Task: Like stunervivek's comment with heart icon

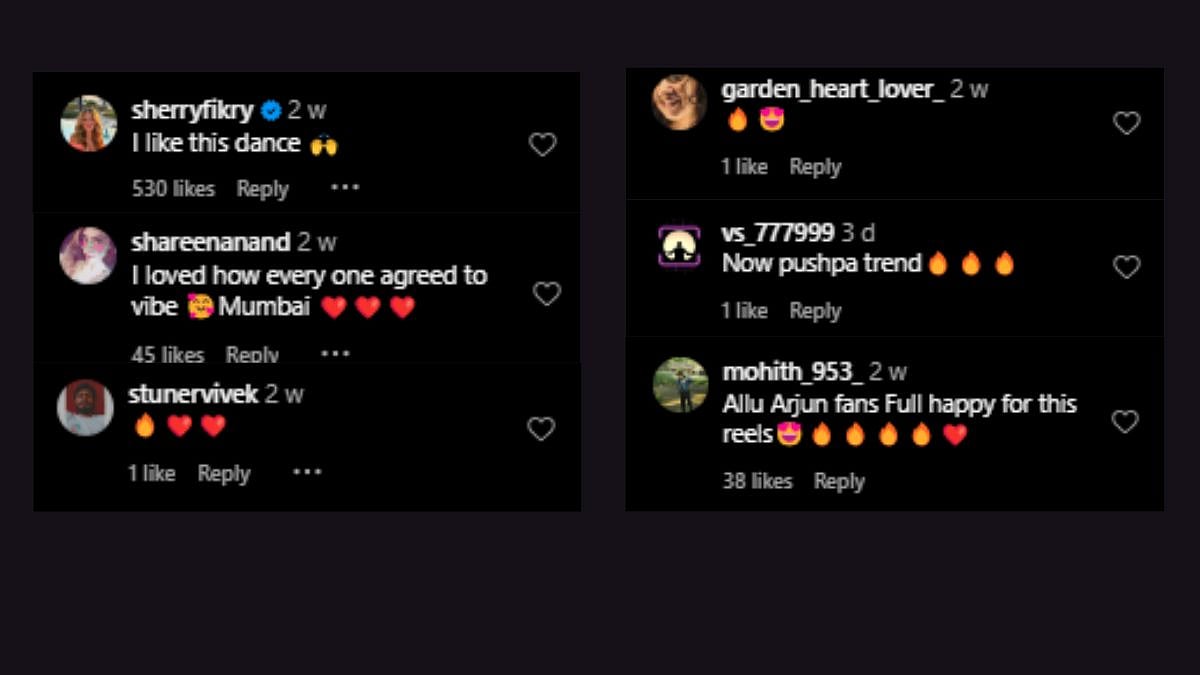Action: pyautogui.click(x=541, y=429)
